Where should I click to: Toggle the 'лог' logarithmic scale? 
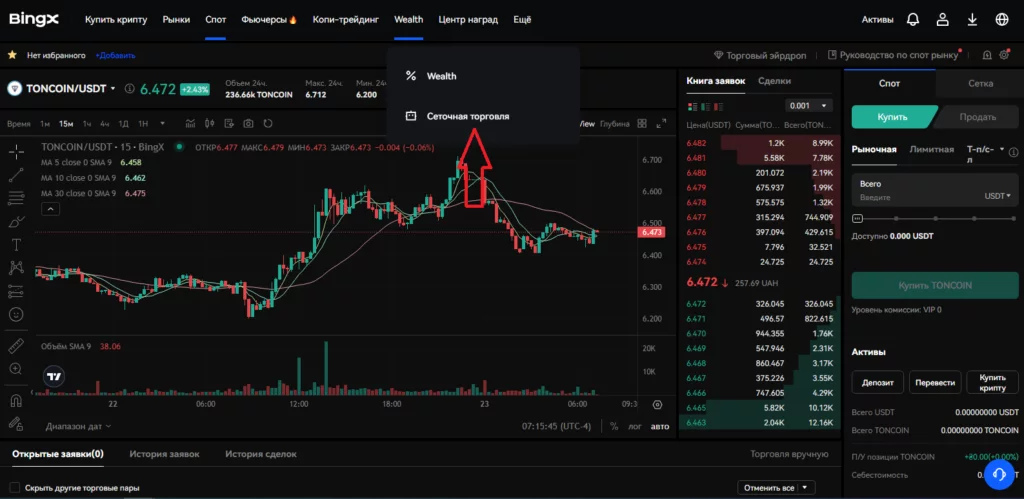click(633, 426)
